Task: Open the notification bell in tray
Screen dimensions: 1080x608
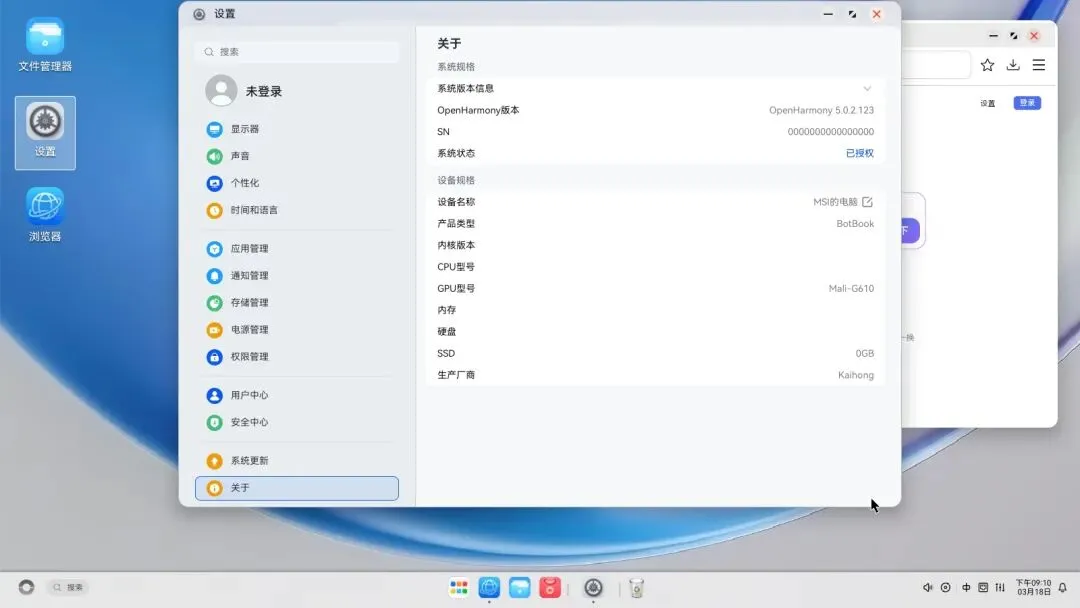Action: click(x=1063, y=587)
